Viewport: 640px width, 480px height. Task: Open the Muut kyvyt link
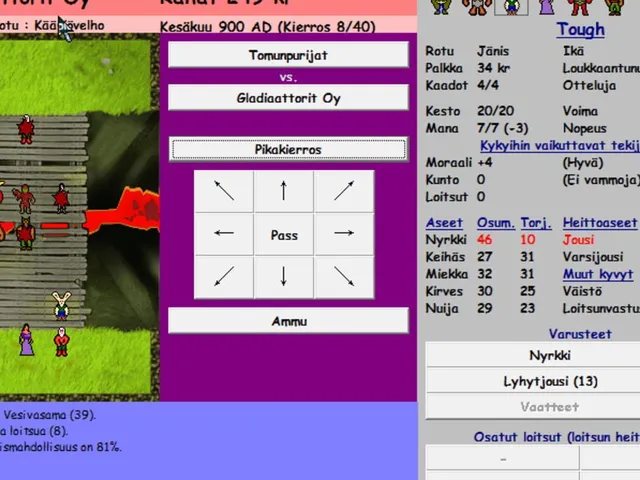tap(598, 274)
